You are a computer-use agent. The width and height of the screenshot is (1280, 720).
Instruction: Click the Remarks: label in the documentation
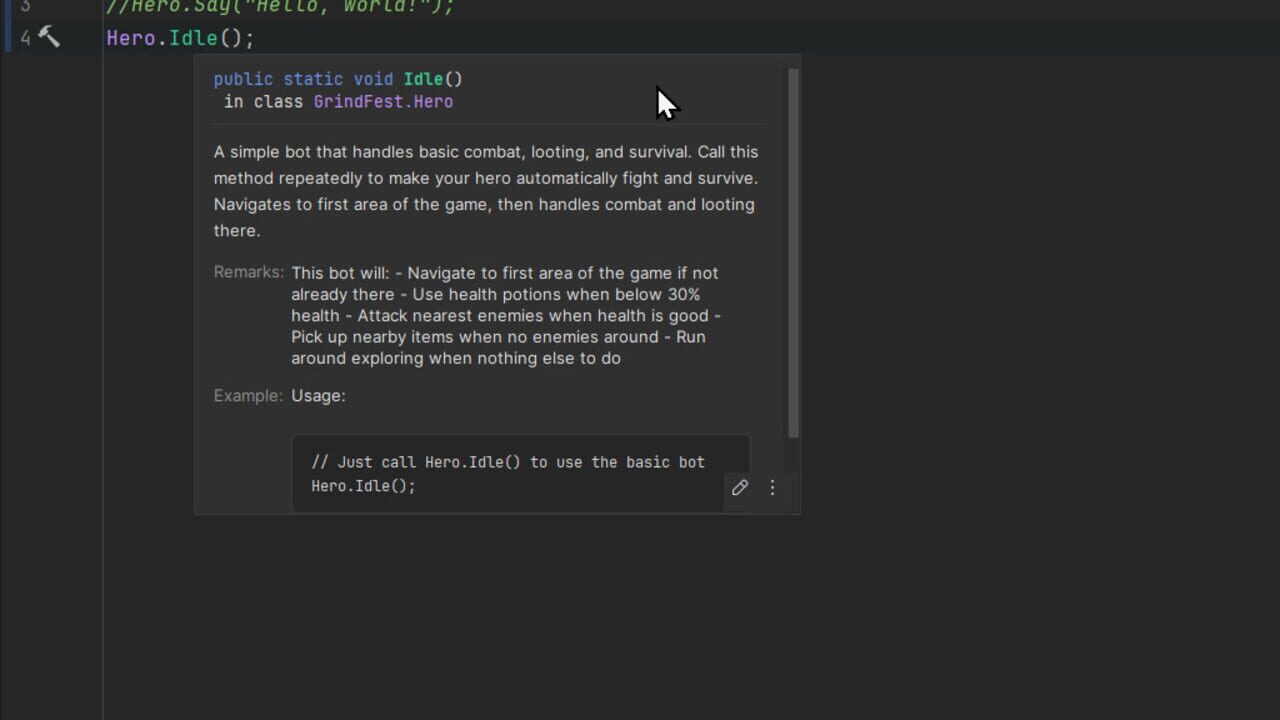[x=248, y=273]
